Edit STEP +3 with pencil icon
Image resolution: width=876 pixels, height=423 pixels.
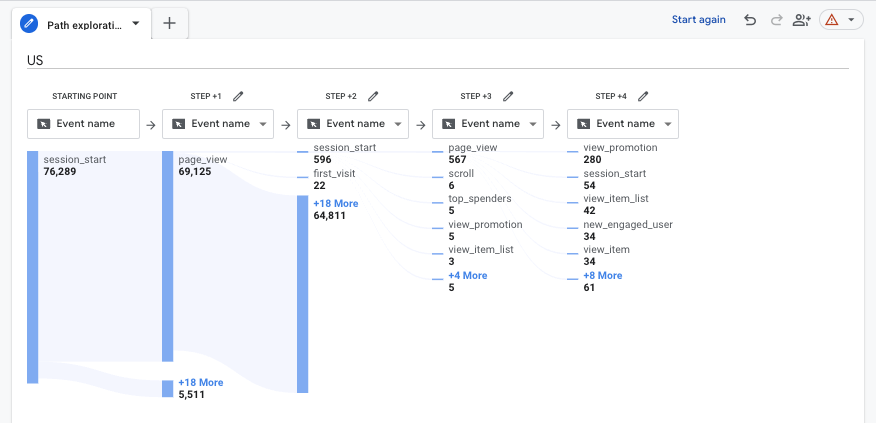[x=508, y=96]
